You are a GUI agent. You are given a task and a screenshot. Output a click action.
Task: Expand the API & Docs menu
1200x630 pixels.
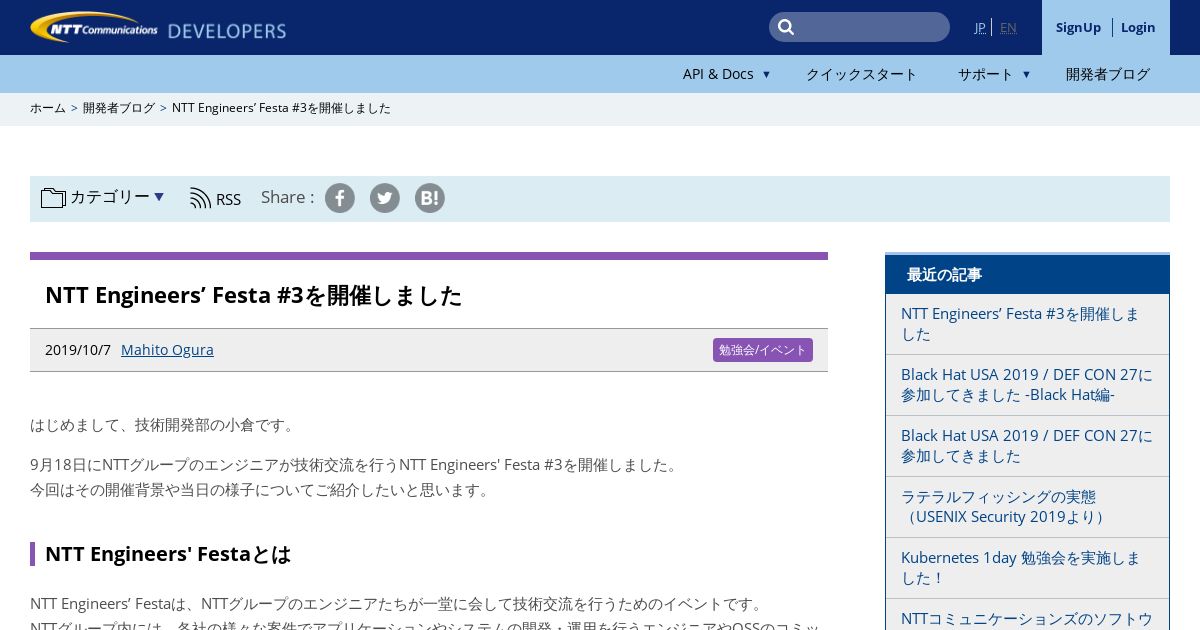726,74
